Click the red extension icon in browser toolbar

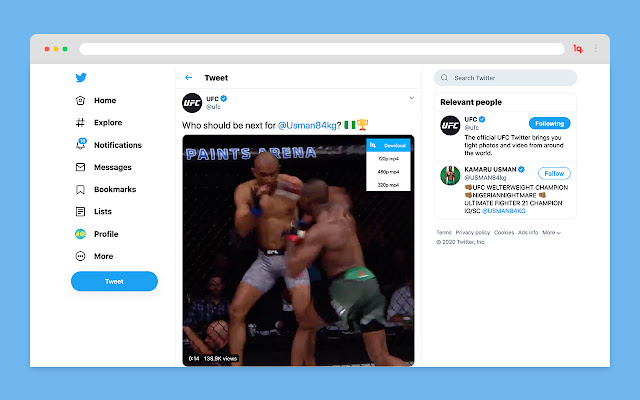point(578,49)
